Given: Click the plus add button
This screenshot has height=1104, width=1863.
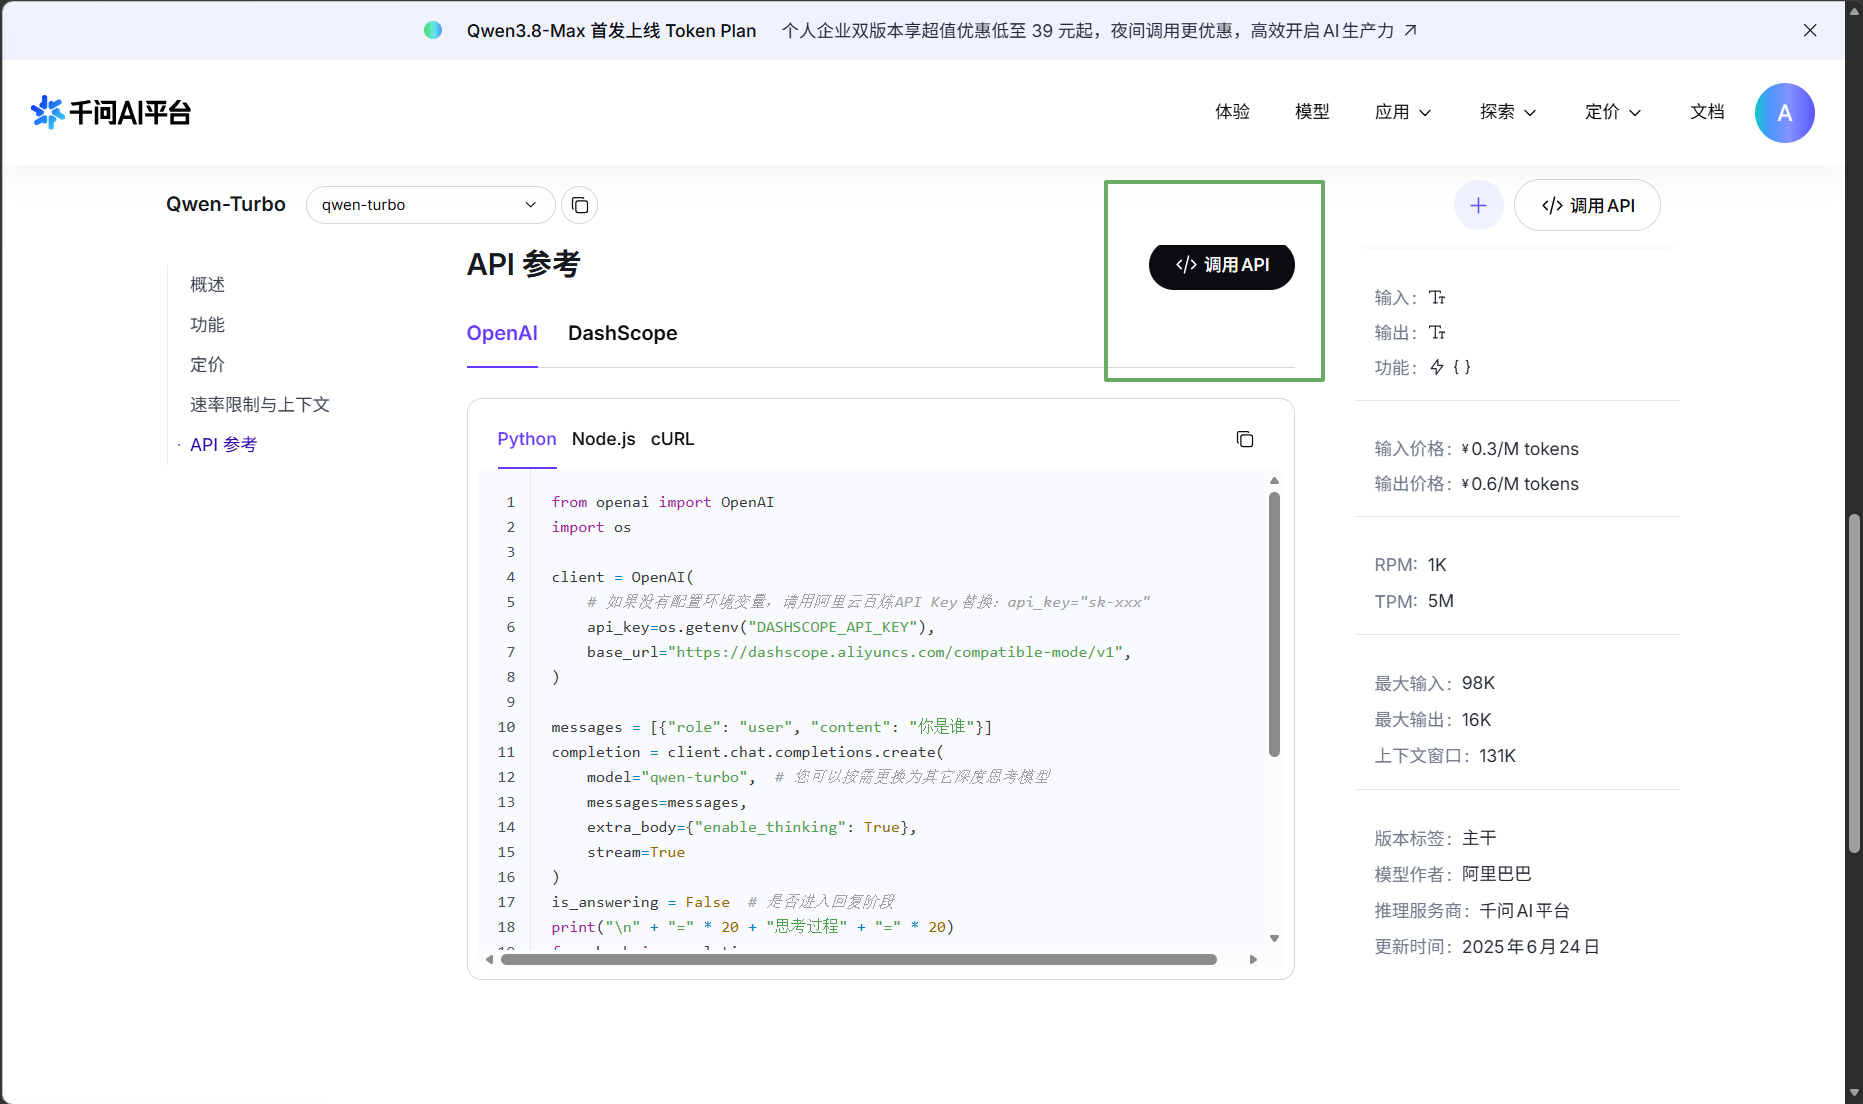Looking at the screenshot, I should 1478,205.
